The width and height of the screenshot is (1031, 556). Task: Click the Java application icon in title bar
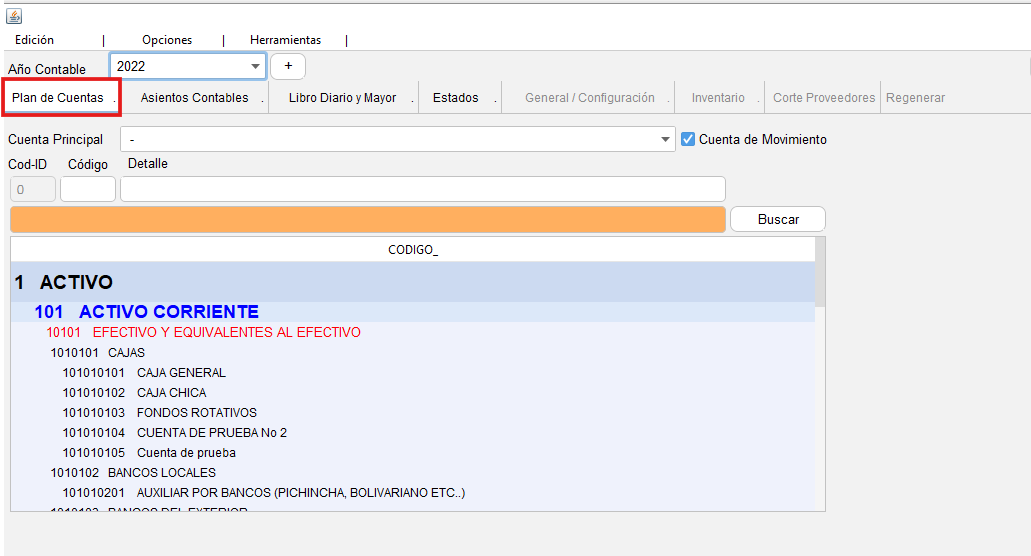coord(14,16)
